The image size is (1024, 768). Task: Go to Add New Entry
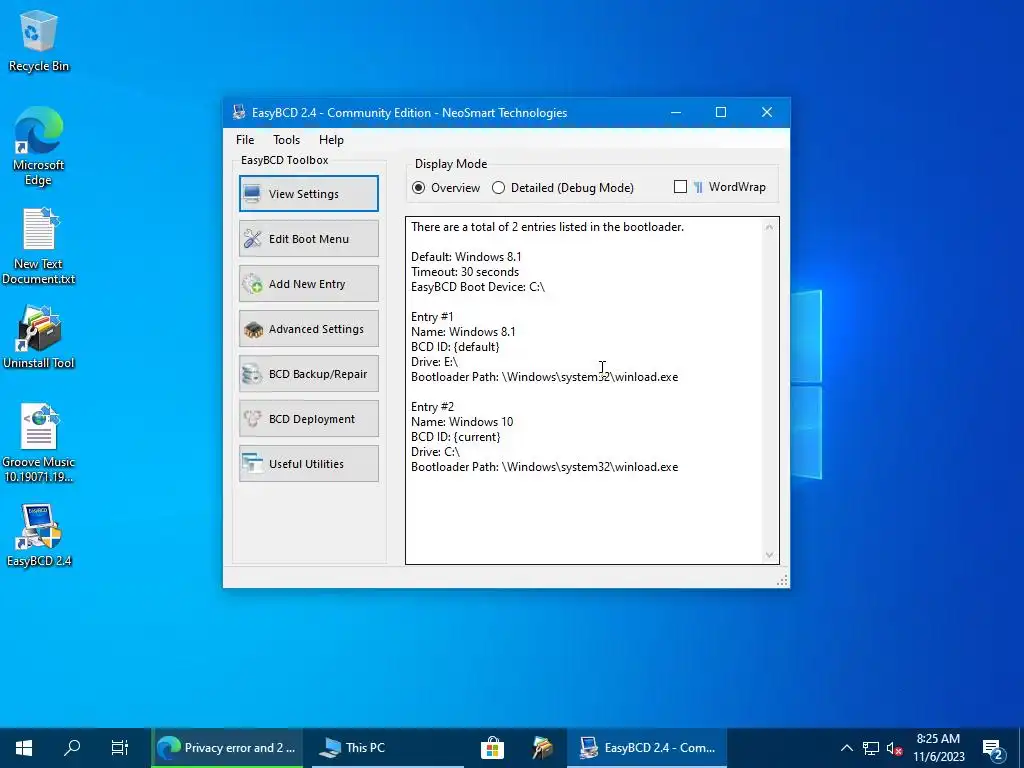[x=309, y=283]
